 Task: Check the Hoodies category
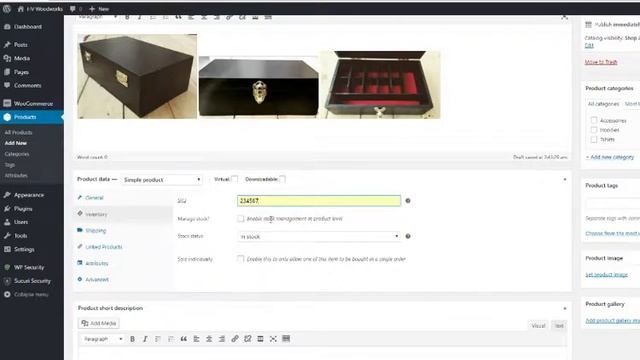(594, 130)
